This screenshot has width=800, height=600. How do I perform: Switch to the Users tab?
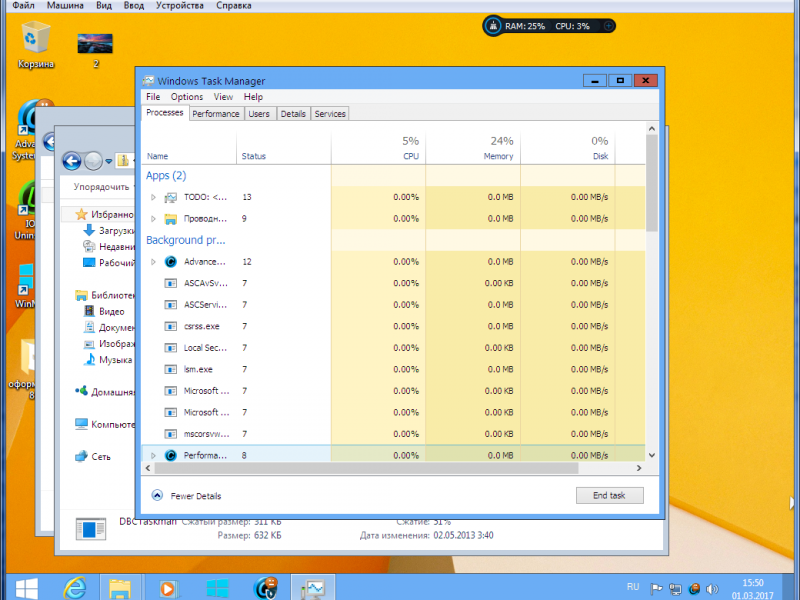click(x=259, y=114)
